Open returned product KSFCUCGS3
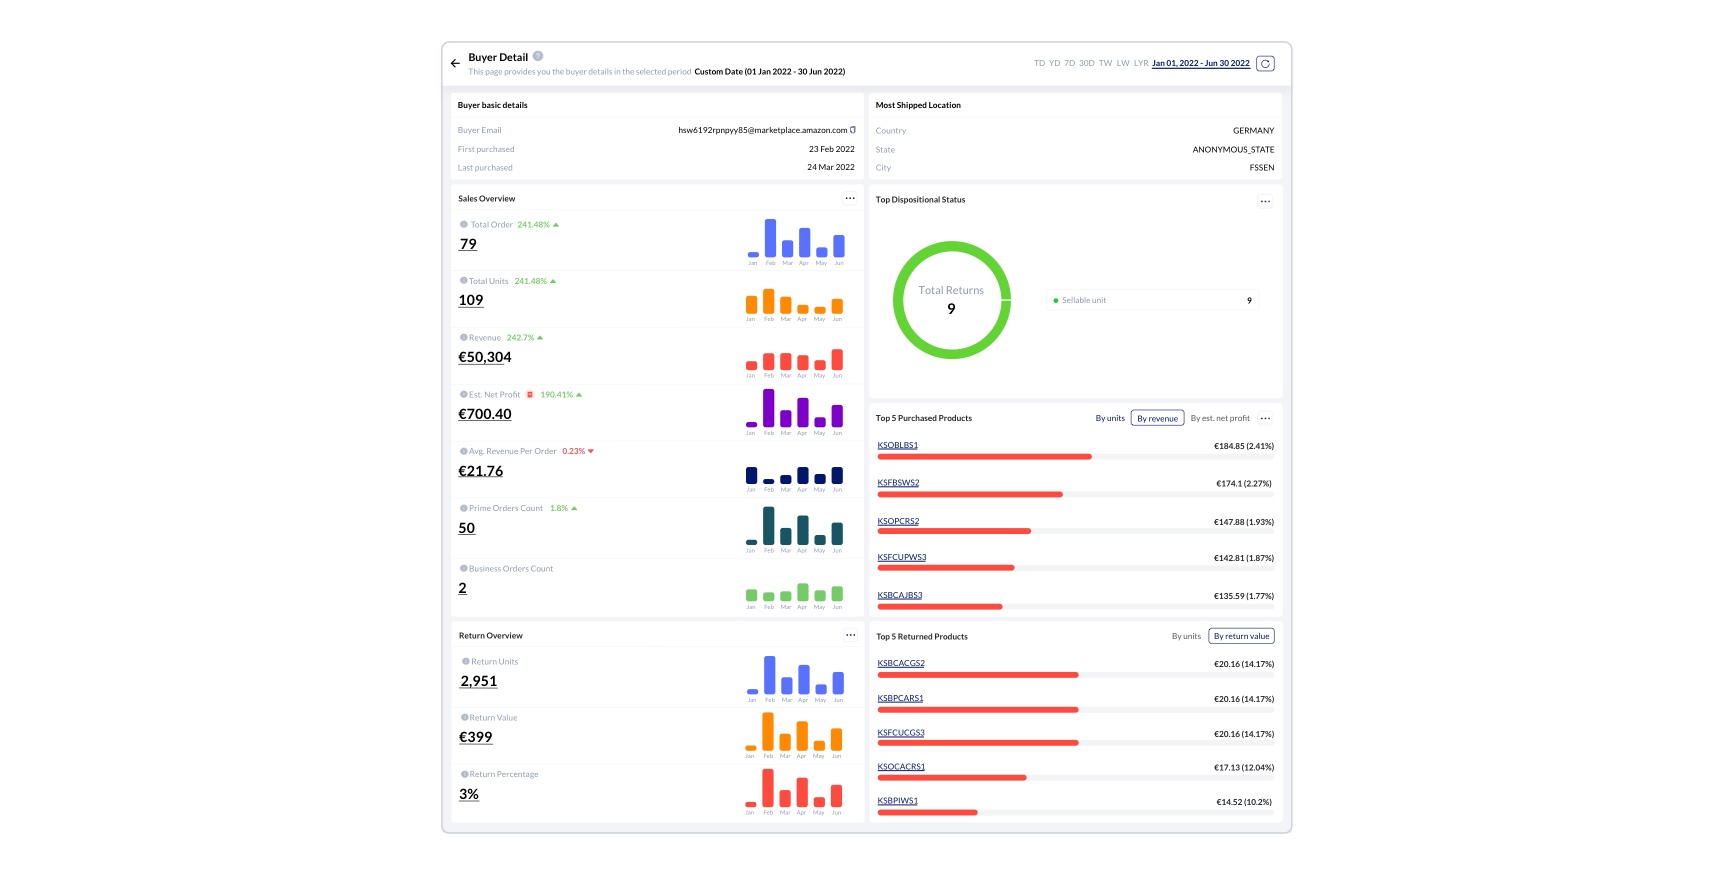This screenshot has height=876, width=1734. tap(901, 733)
